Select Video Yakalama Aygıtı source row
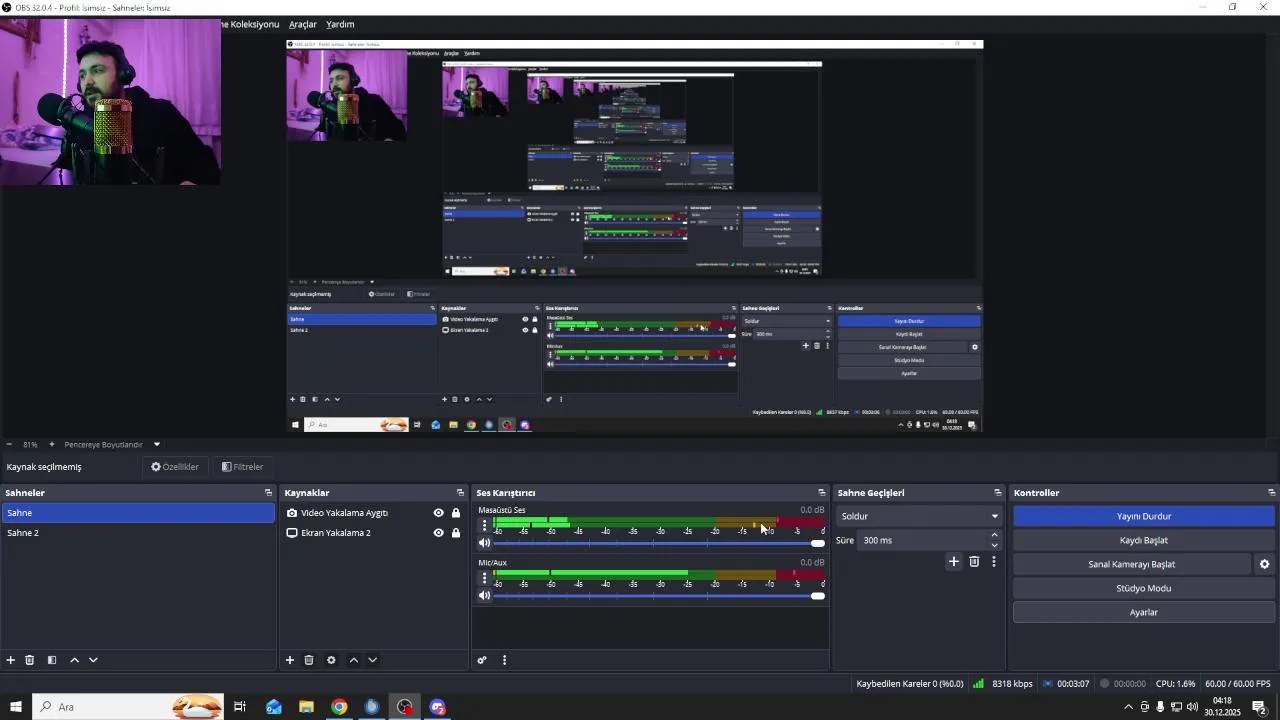Viewport: 1280px width, 720px height. point(374,513)
